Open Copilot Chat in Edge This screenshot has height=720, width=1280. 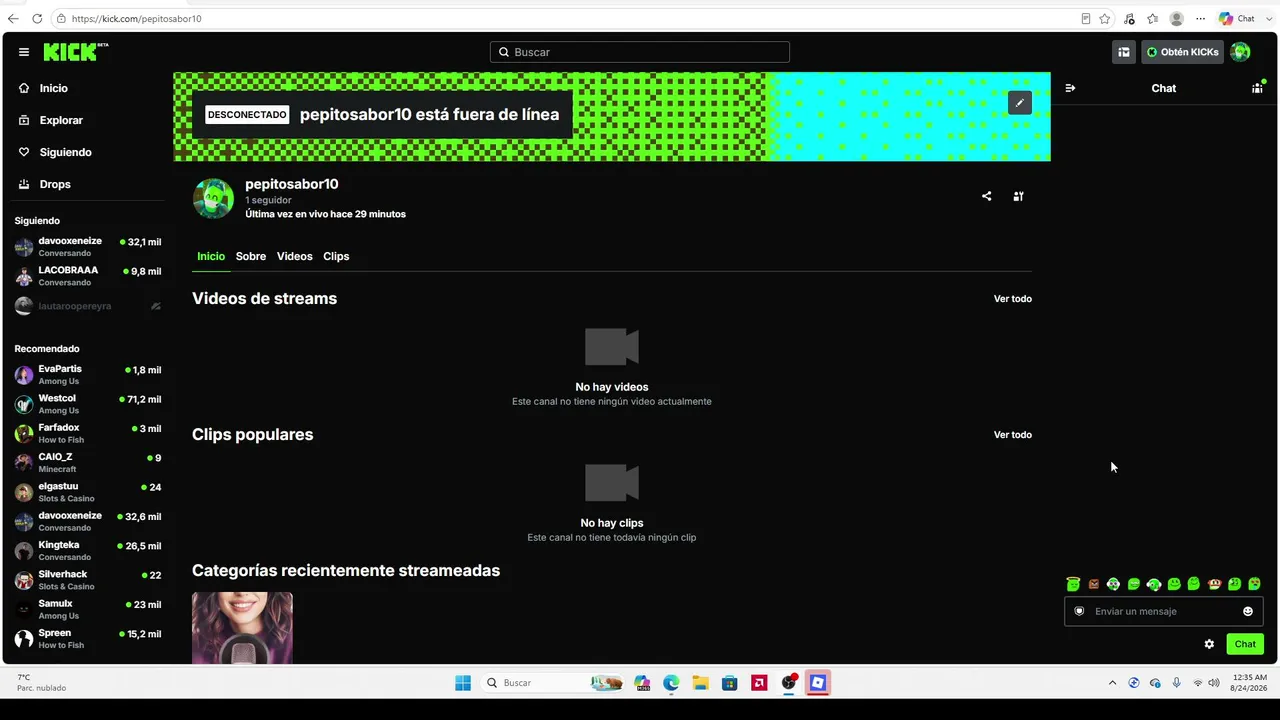pyautogui.click(x=1237, y=18)
